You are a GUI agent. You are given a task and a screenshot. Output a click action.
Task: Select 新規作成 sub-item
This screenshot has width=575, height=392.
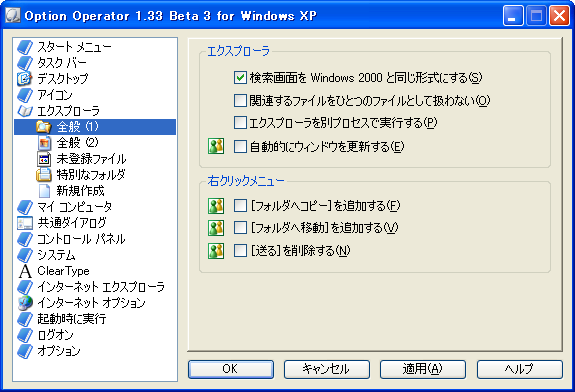[x=80, y=191]
